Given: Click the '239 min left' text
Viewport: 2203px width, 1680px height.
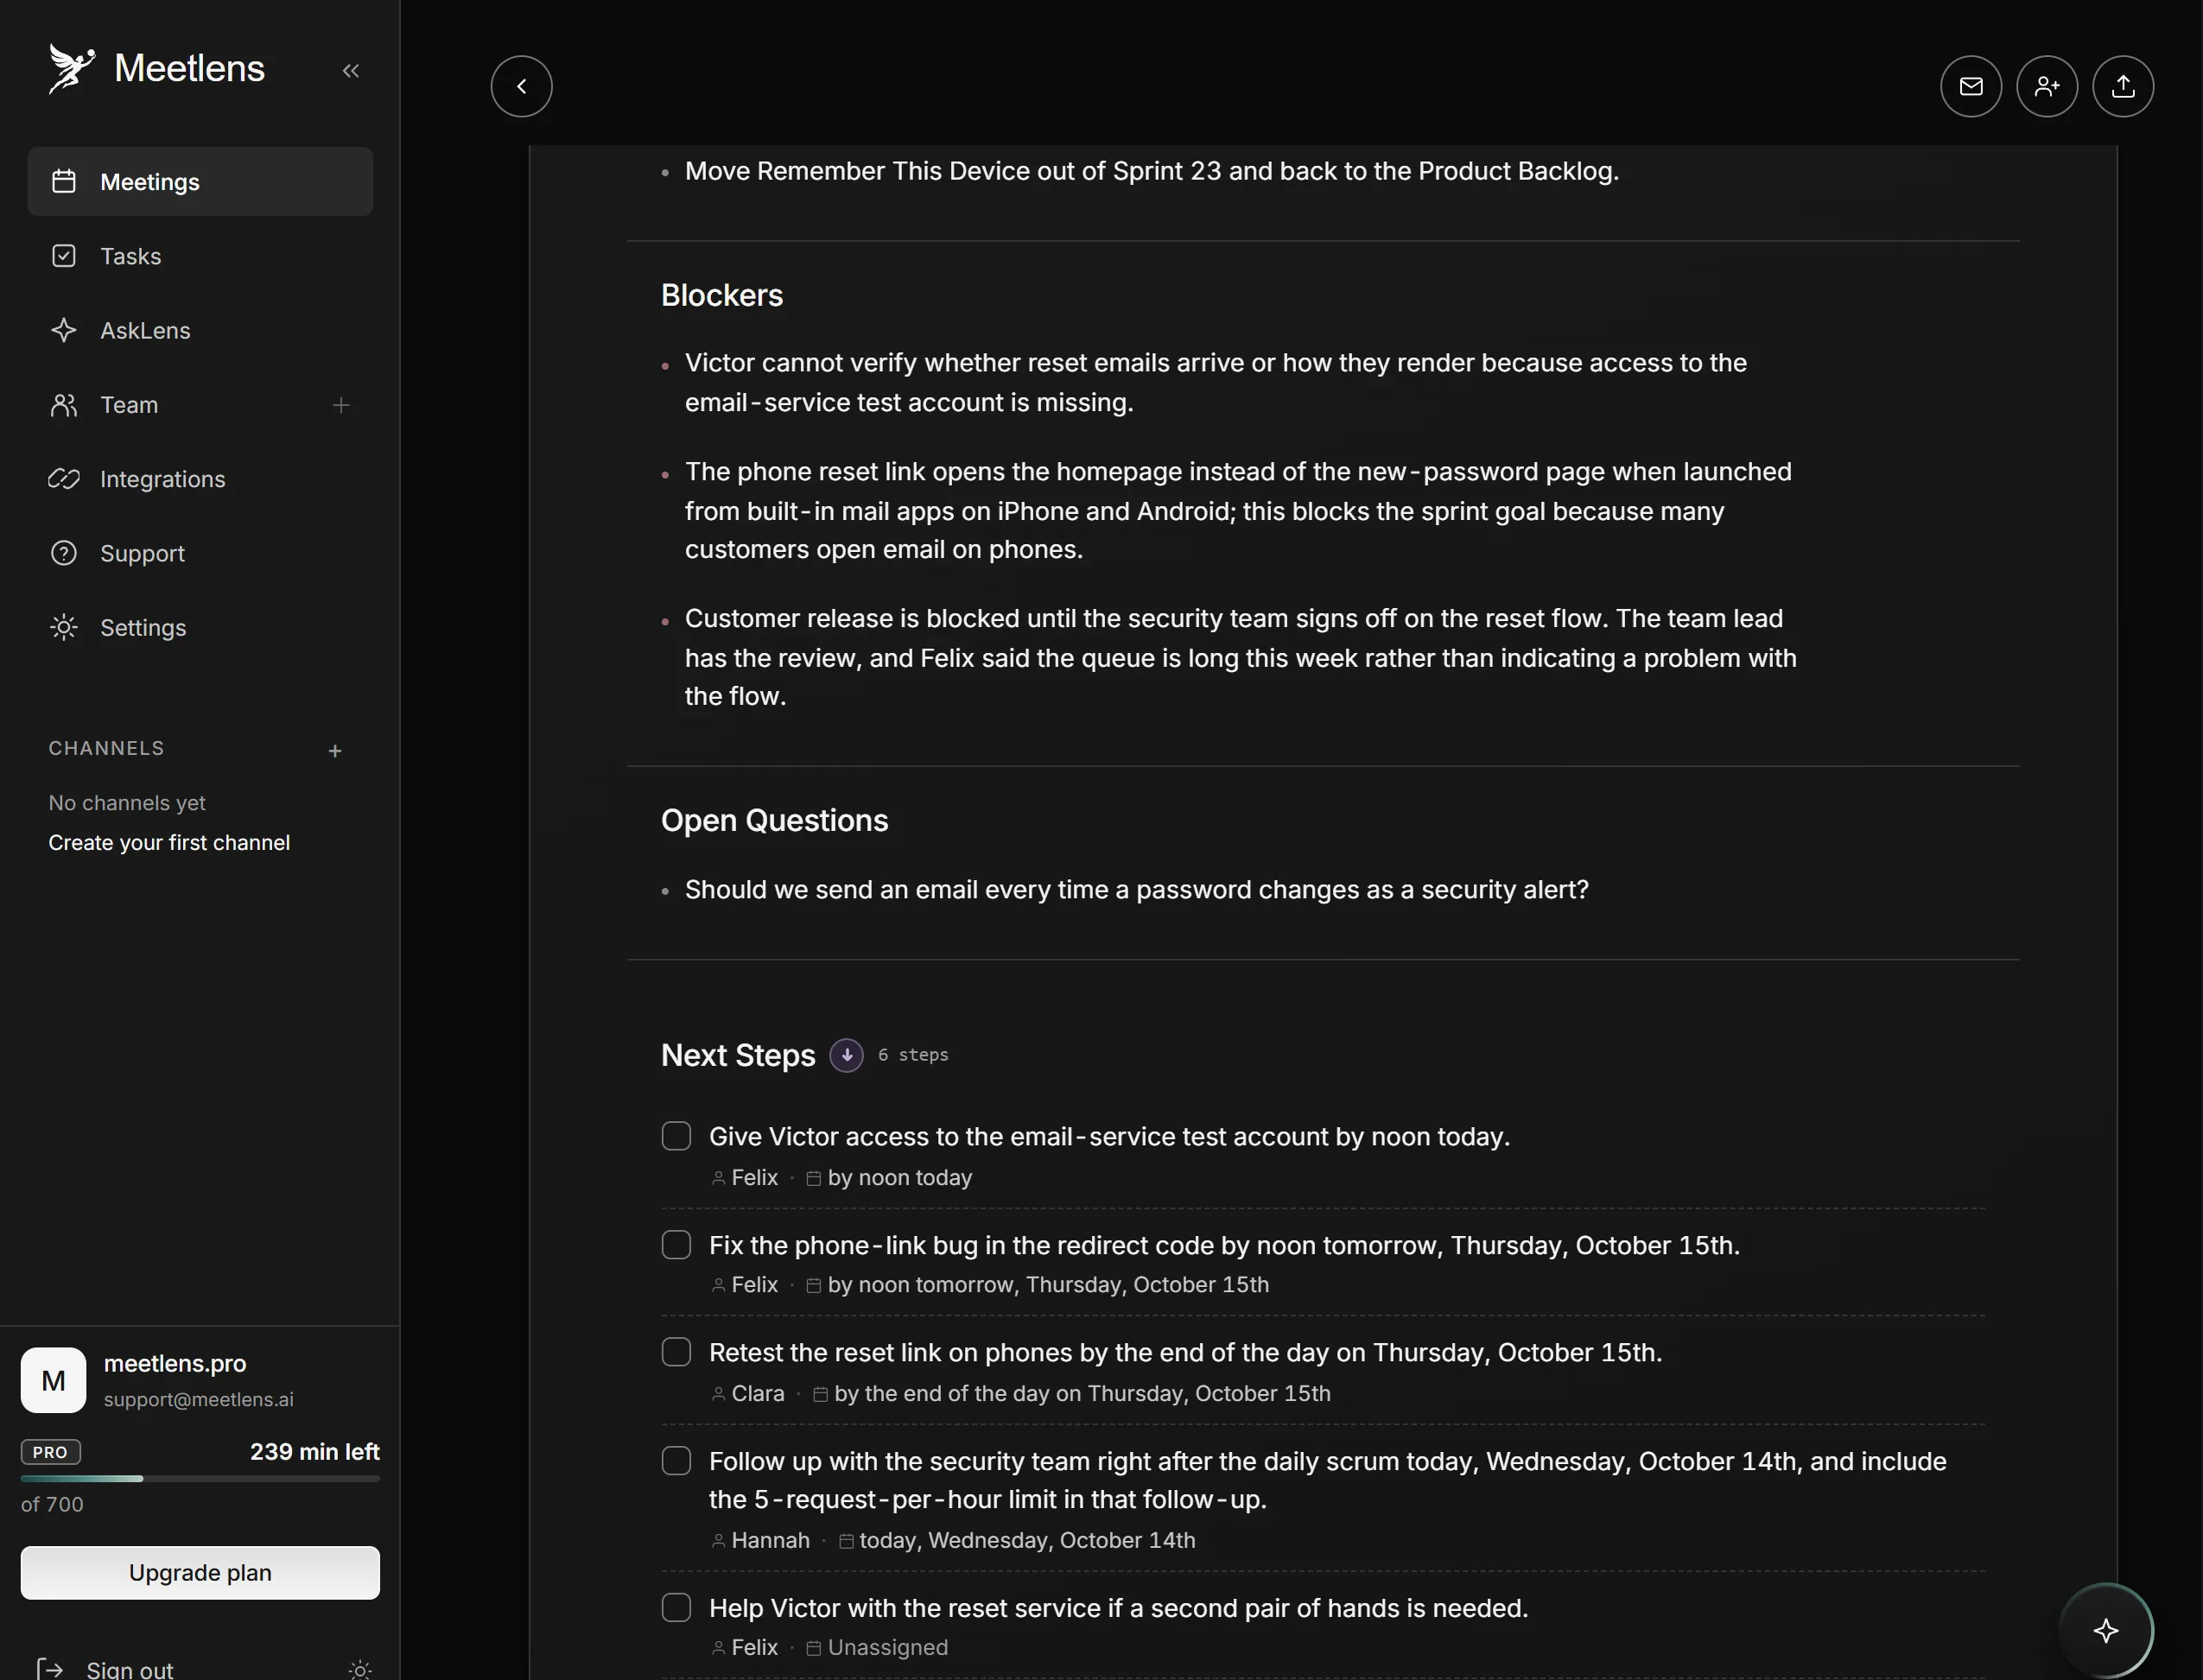Looking at the screenshot, I should (315, 1452).
